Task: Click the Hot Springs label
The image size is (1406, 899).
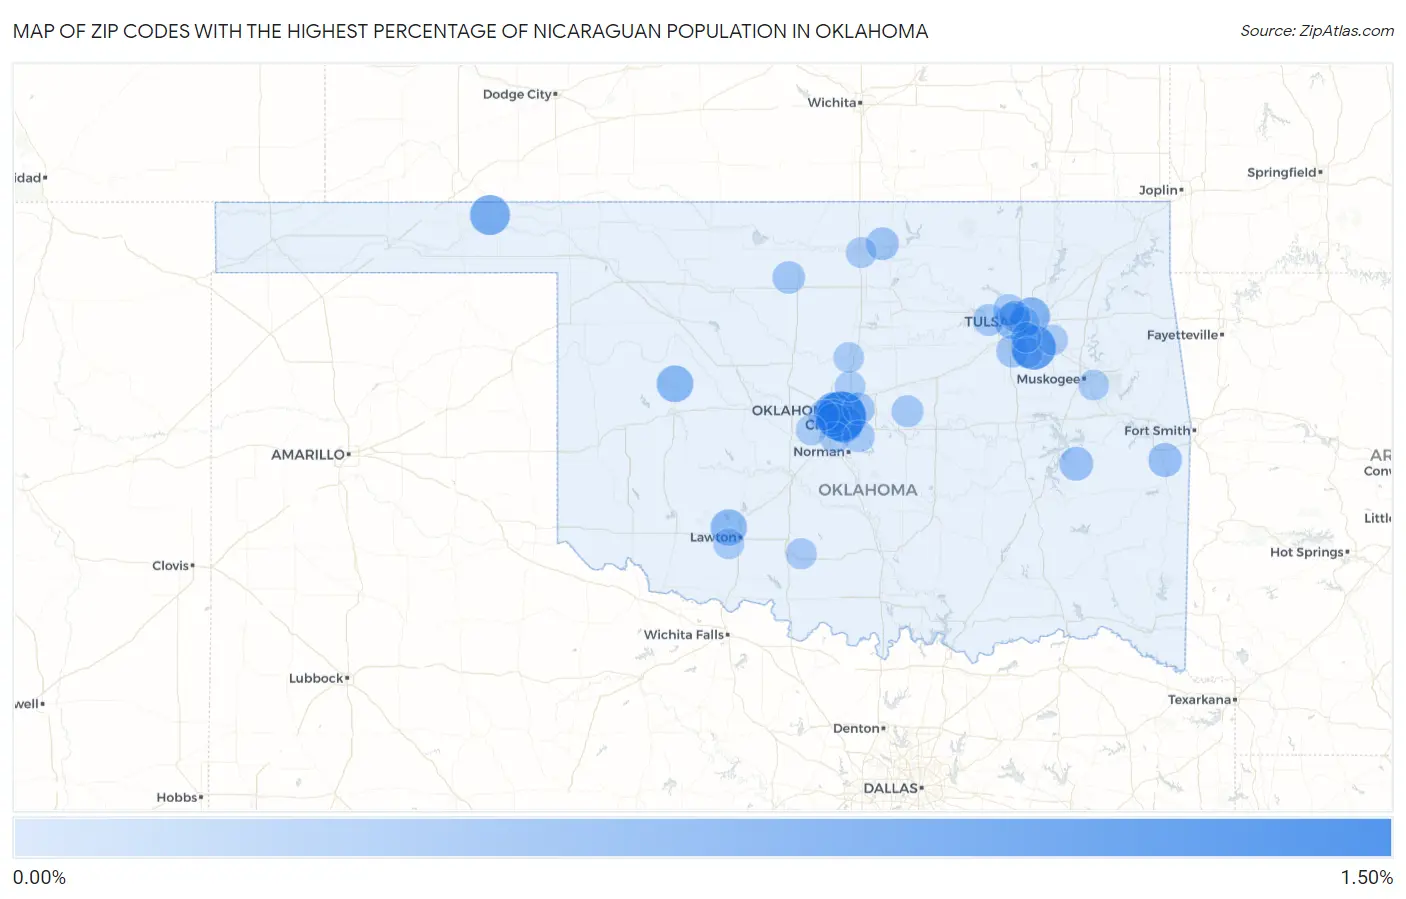Action: 1306,552
